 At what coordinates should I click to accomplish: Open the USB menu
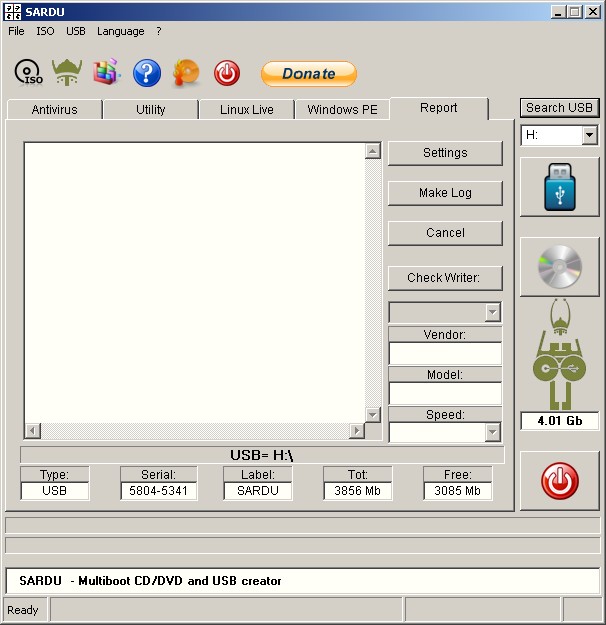click(x=76, y=31)
